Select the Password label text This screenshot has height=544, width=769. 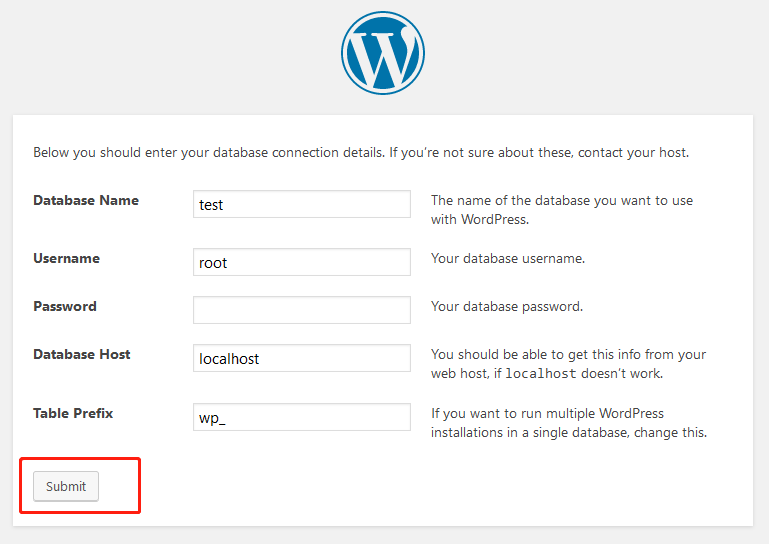point(65,306)
